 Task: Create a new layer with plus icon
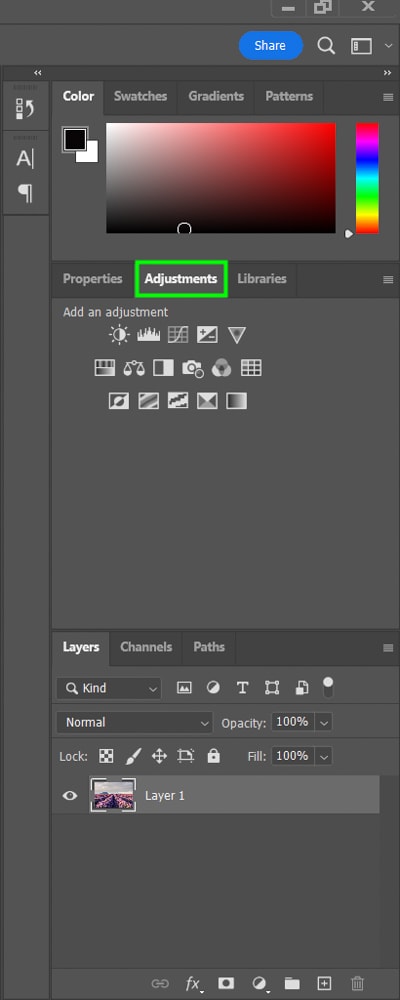(325, 983)
